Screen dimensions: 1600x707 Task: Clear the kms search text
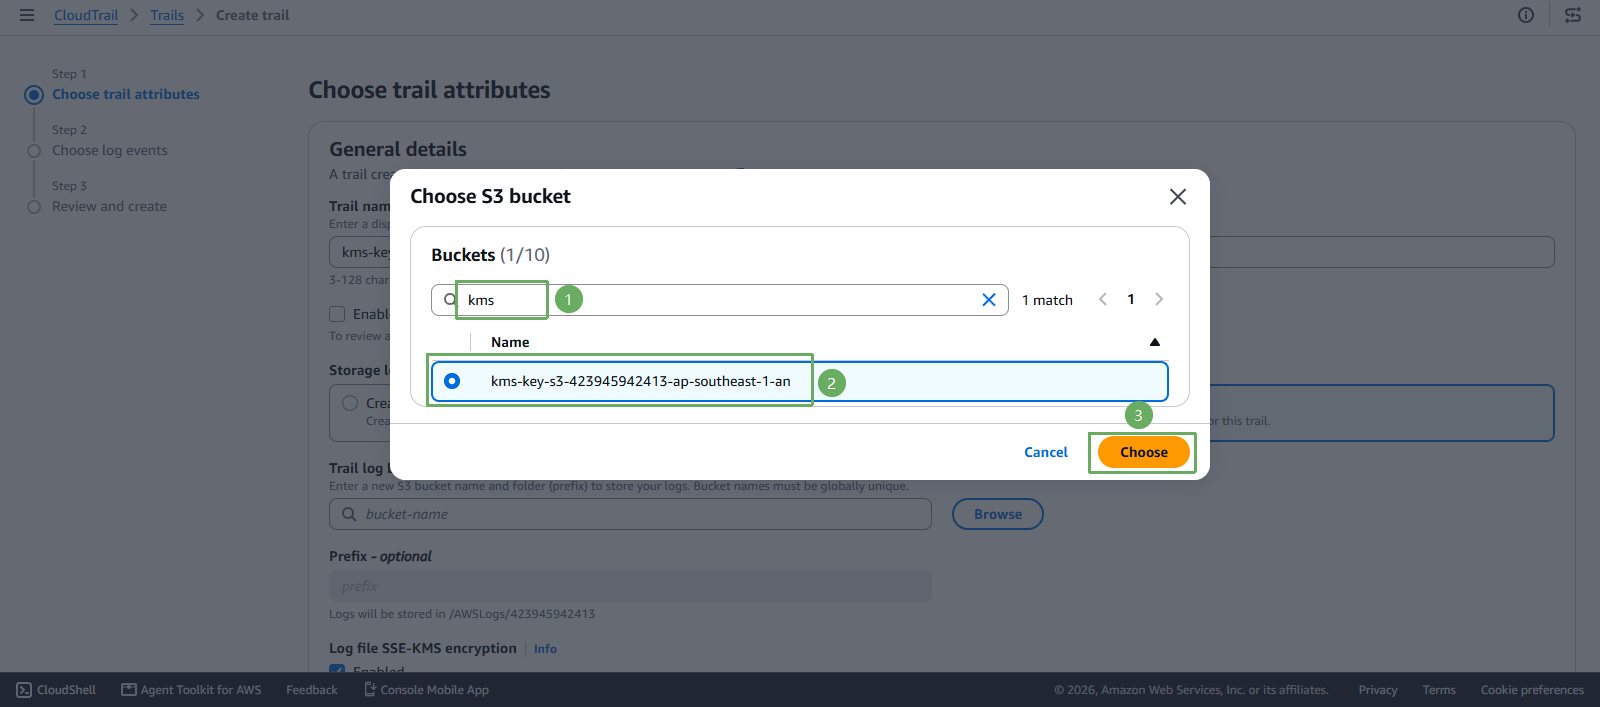click(989, 300)
